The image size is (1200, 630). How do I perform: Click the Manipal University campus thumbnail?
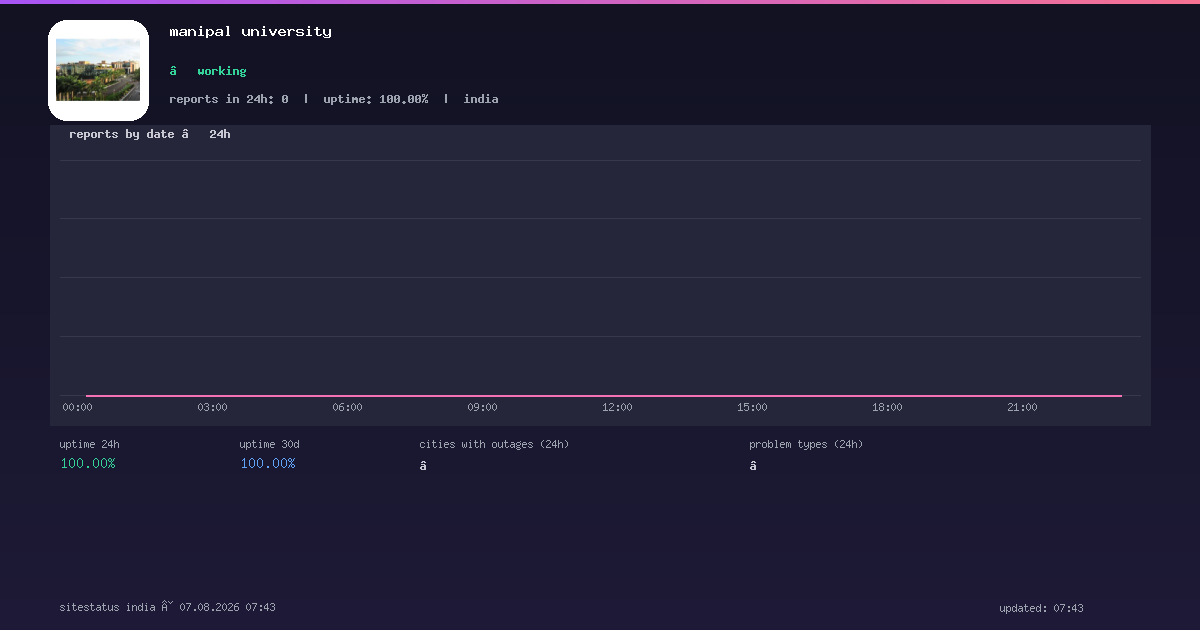click(98, 70)
